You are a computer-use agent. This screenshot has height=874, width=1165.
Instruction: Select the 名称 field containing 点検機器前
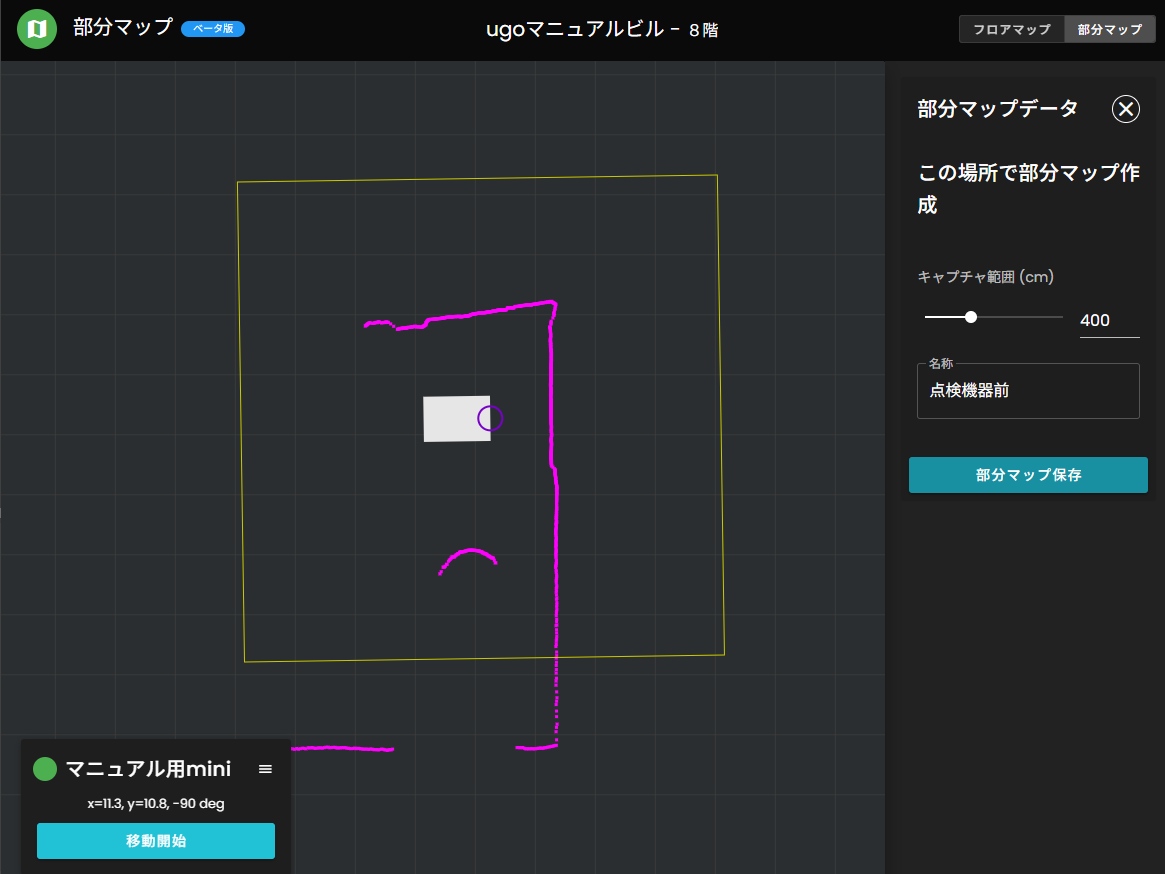(x=1027, y=391)
